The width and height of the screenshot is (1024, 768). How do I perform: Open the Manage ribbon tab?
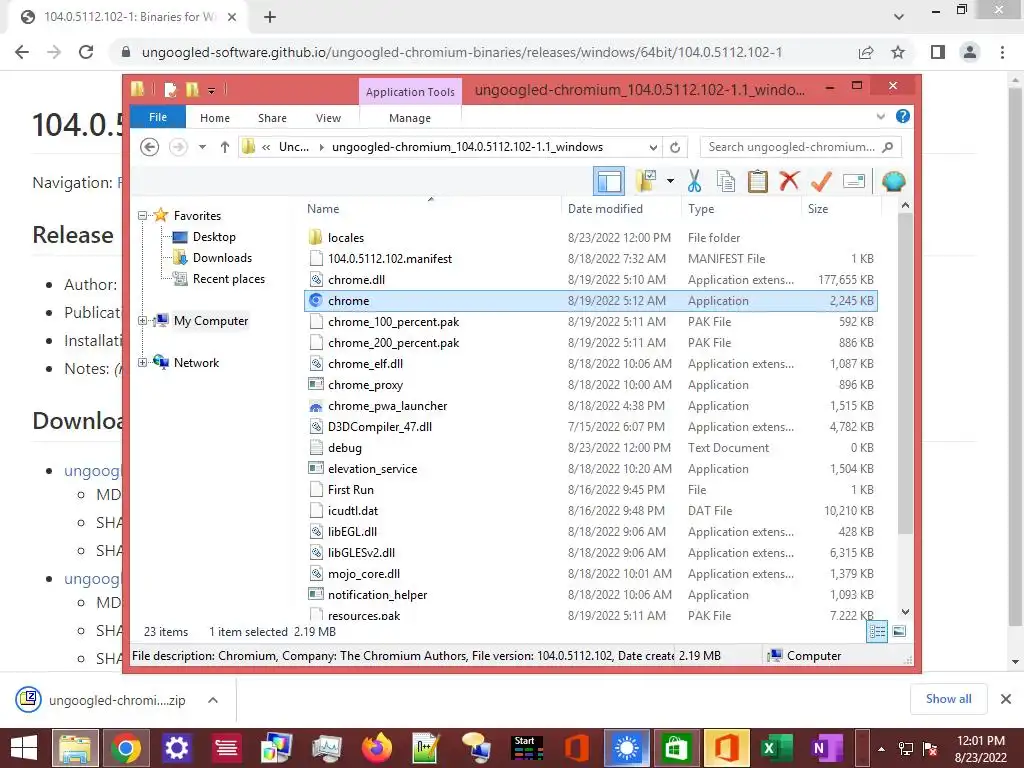[410, 118]
